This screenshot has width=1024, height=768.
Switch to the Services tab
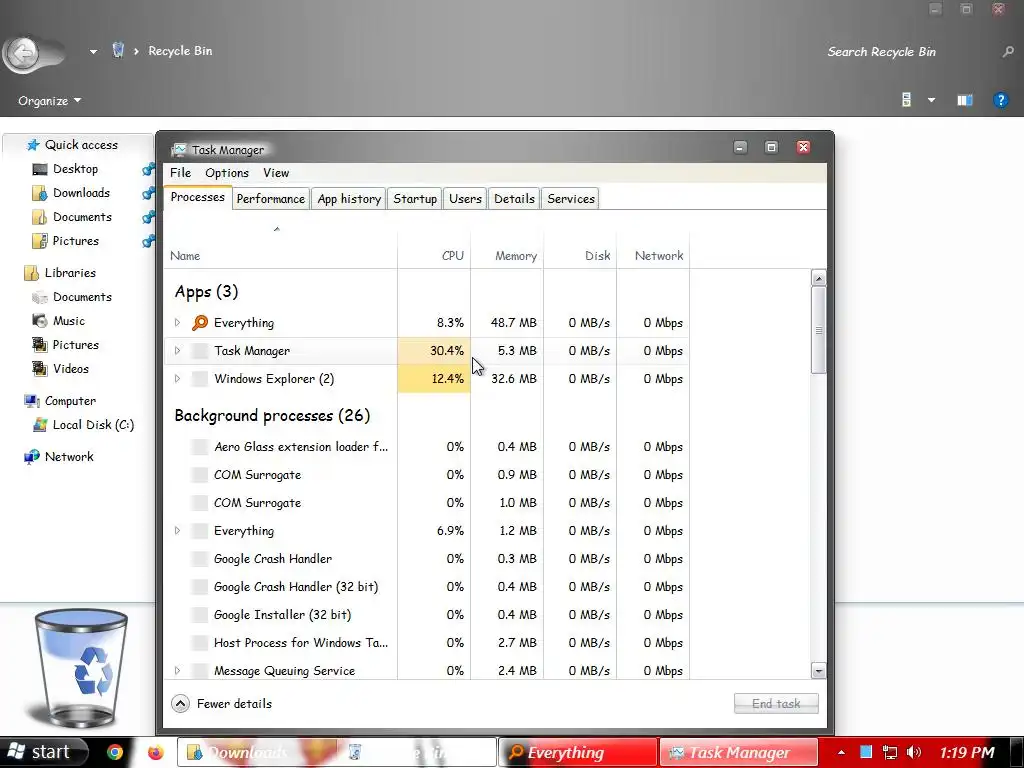(571, 199)
